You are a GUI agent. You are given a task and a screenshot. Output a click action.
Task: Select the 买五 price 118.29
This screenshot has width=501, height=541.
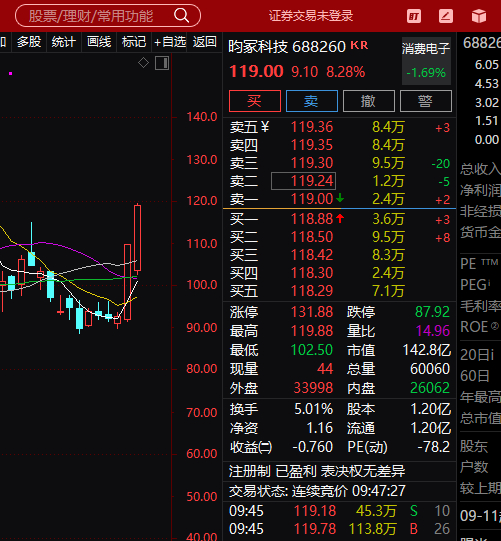312,291
